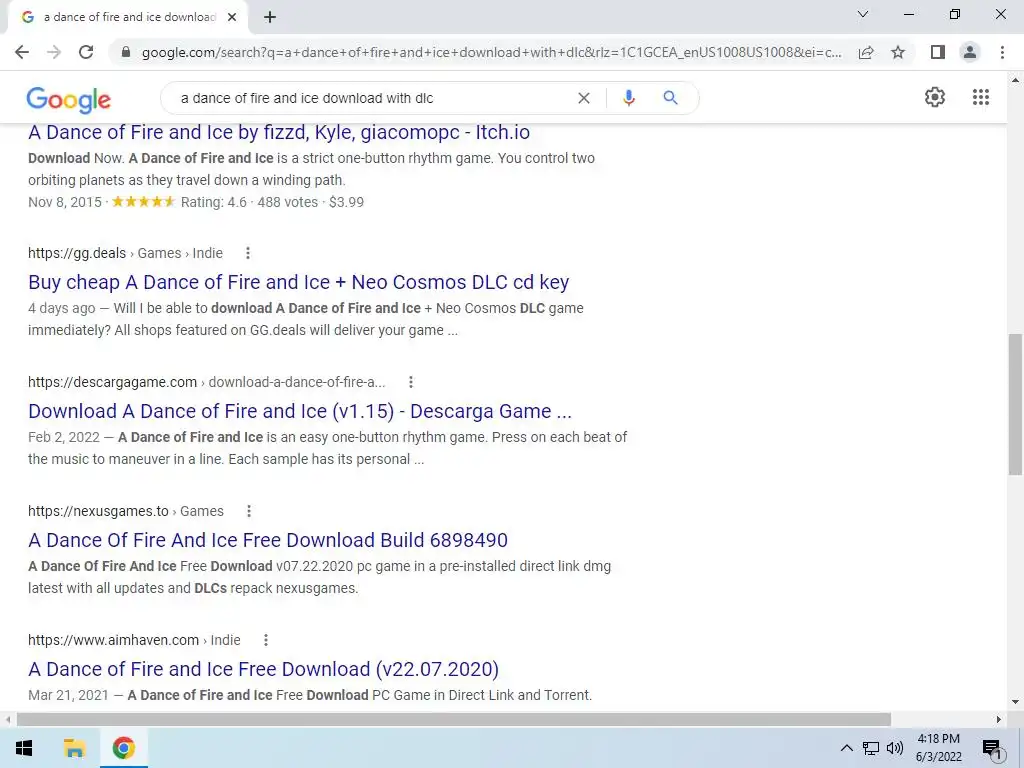Screen dimensions: 1024x768
Task: Click the https://www.aimhaven.com breadcrumb URL
Action: 114,640
